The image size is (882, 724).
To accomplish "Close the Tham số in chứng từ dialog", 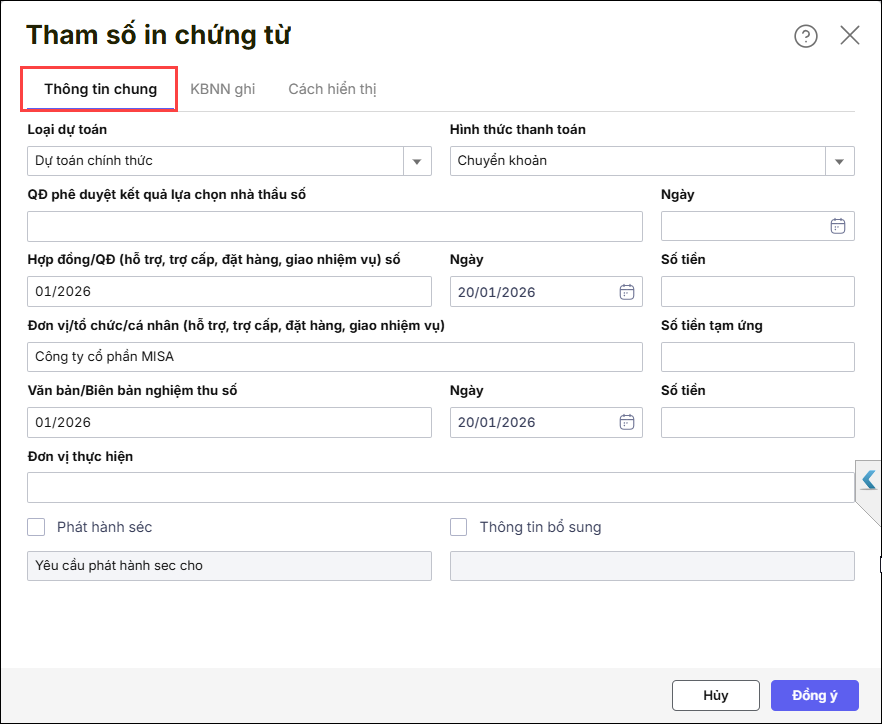I will tap(849, 36).
